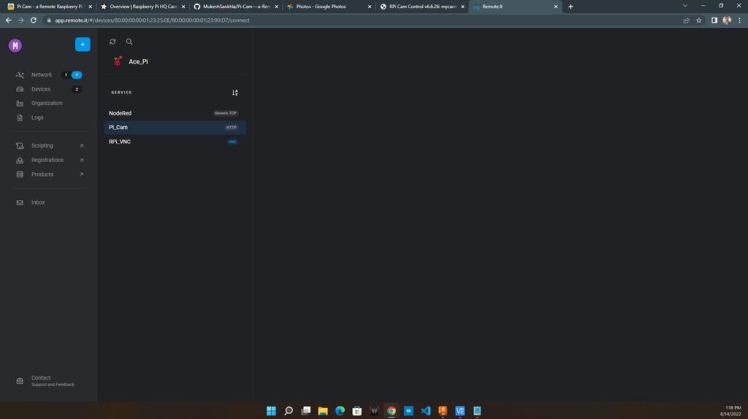Open the search magnifier icon

(129, 42)
